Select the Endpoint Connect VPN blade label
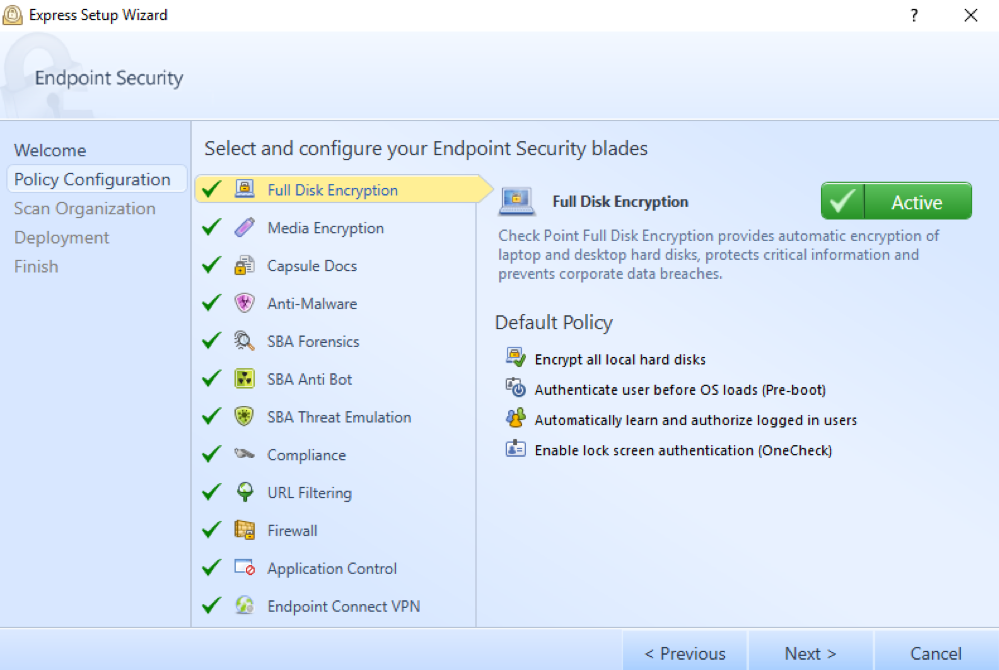This screenshot has width=999, height=670. [x=344, y=606]
